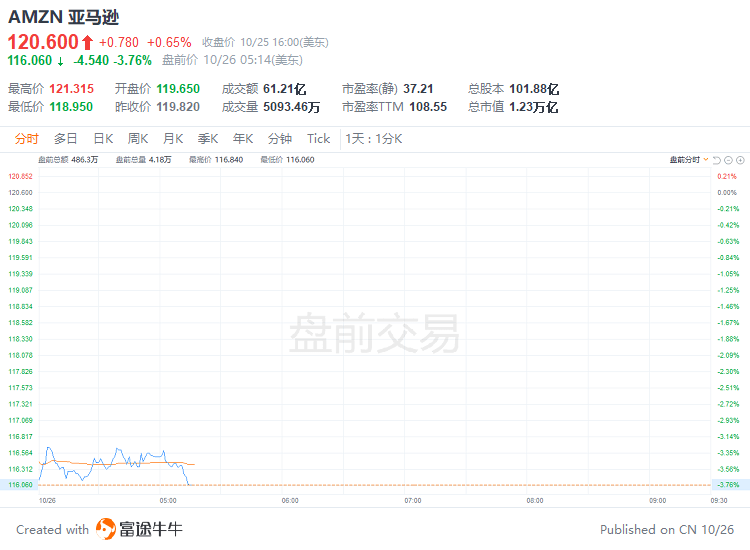Click the -3.76% pre-market change
750x550 pixels.
tap(132, 60)
